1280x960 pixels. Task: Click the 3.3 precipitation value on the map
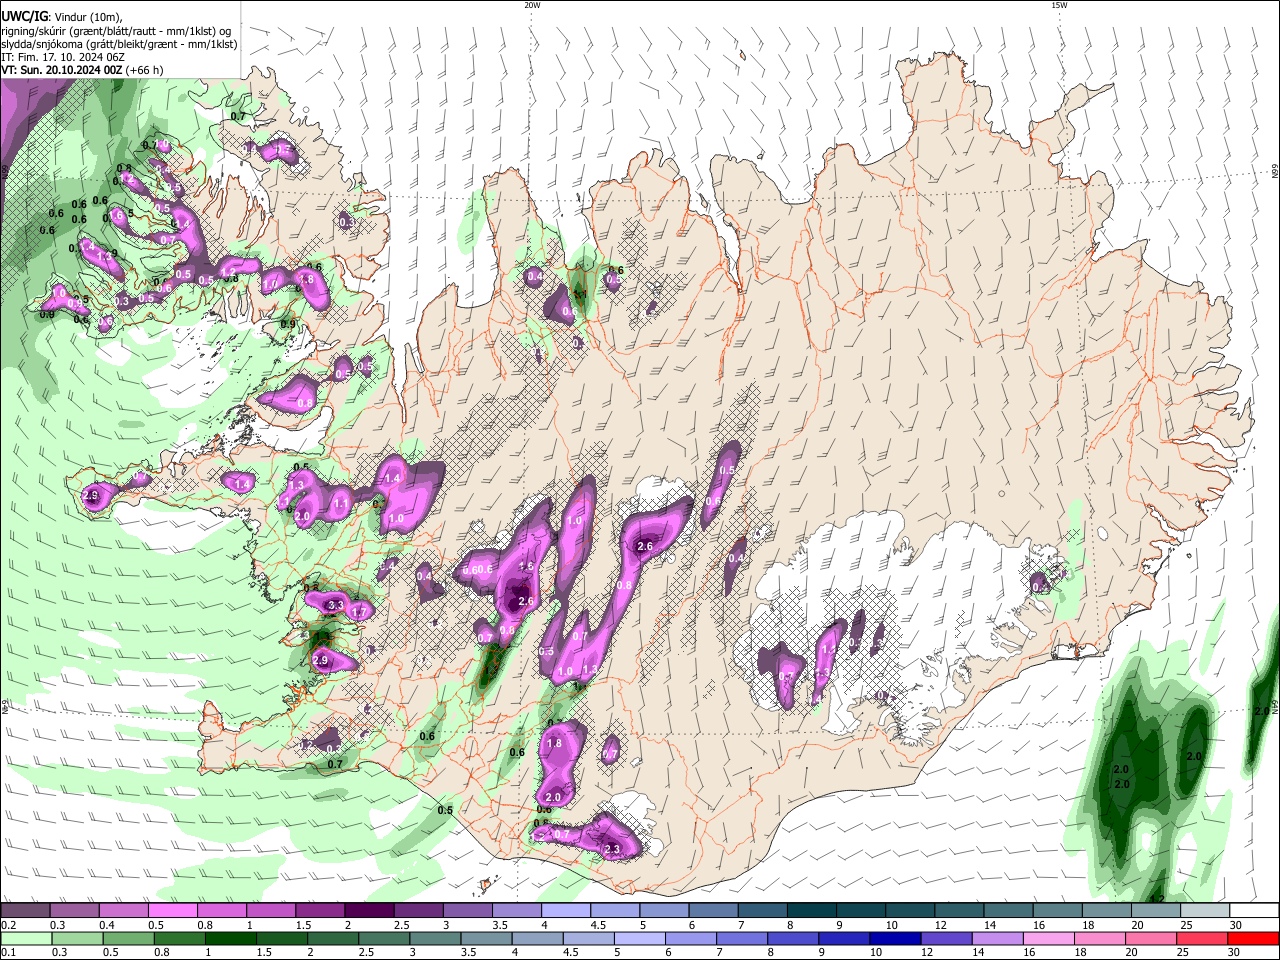[336, 606]
